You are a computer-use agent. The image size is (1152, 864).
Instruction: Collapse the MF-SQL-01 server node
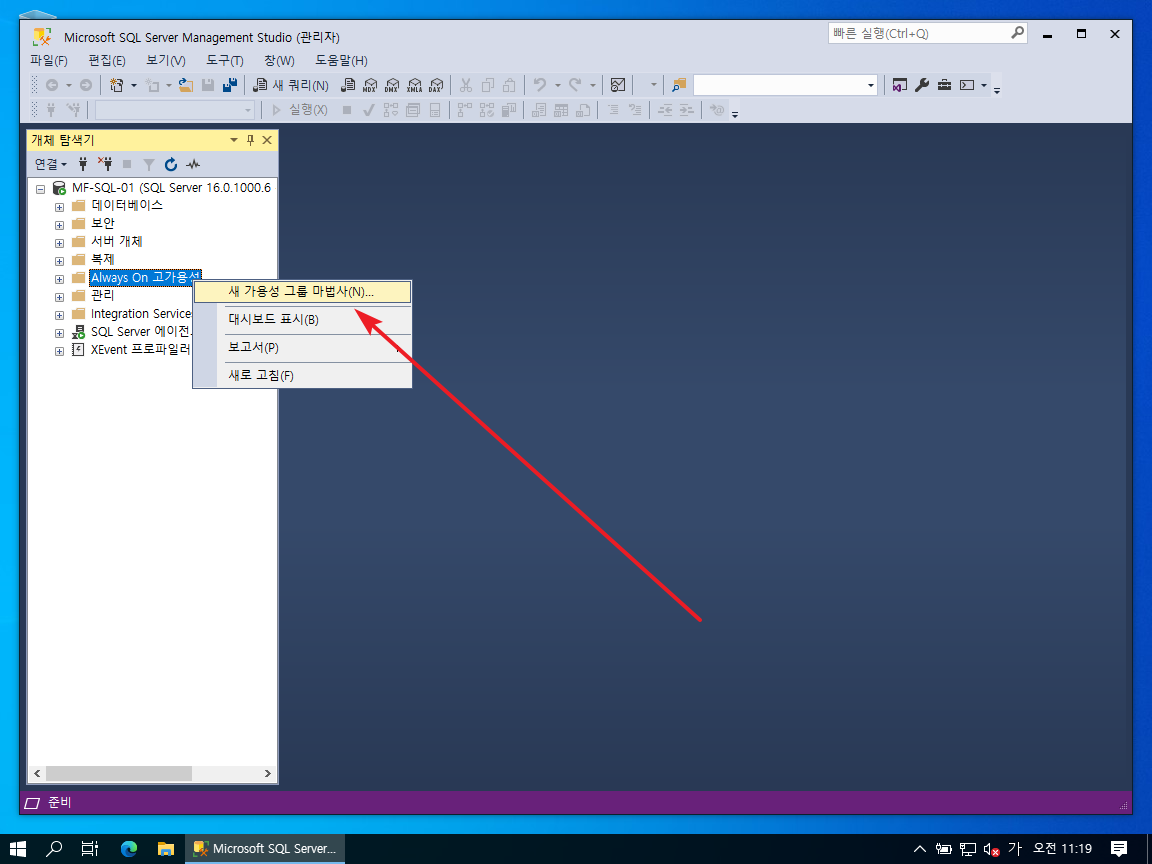[40, 189]
